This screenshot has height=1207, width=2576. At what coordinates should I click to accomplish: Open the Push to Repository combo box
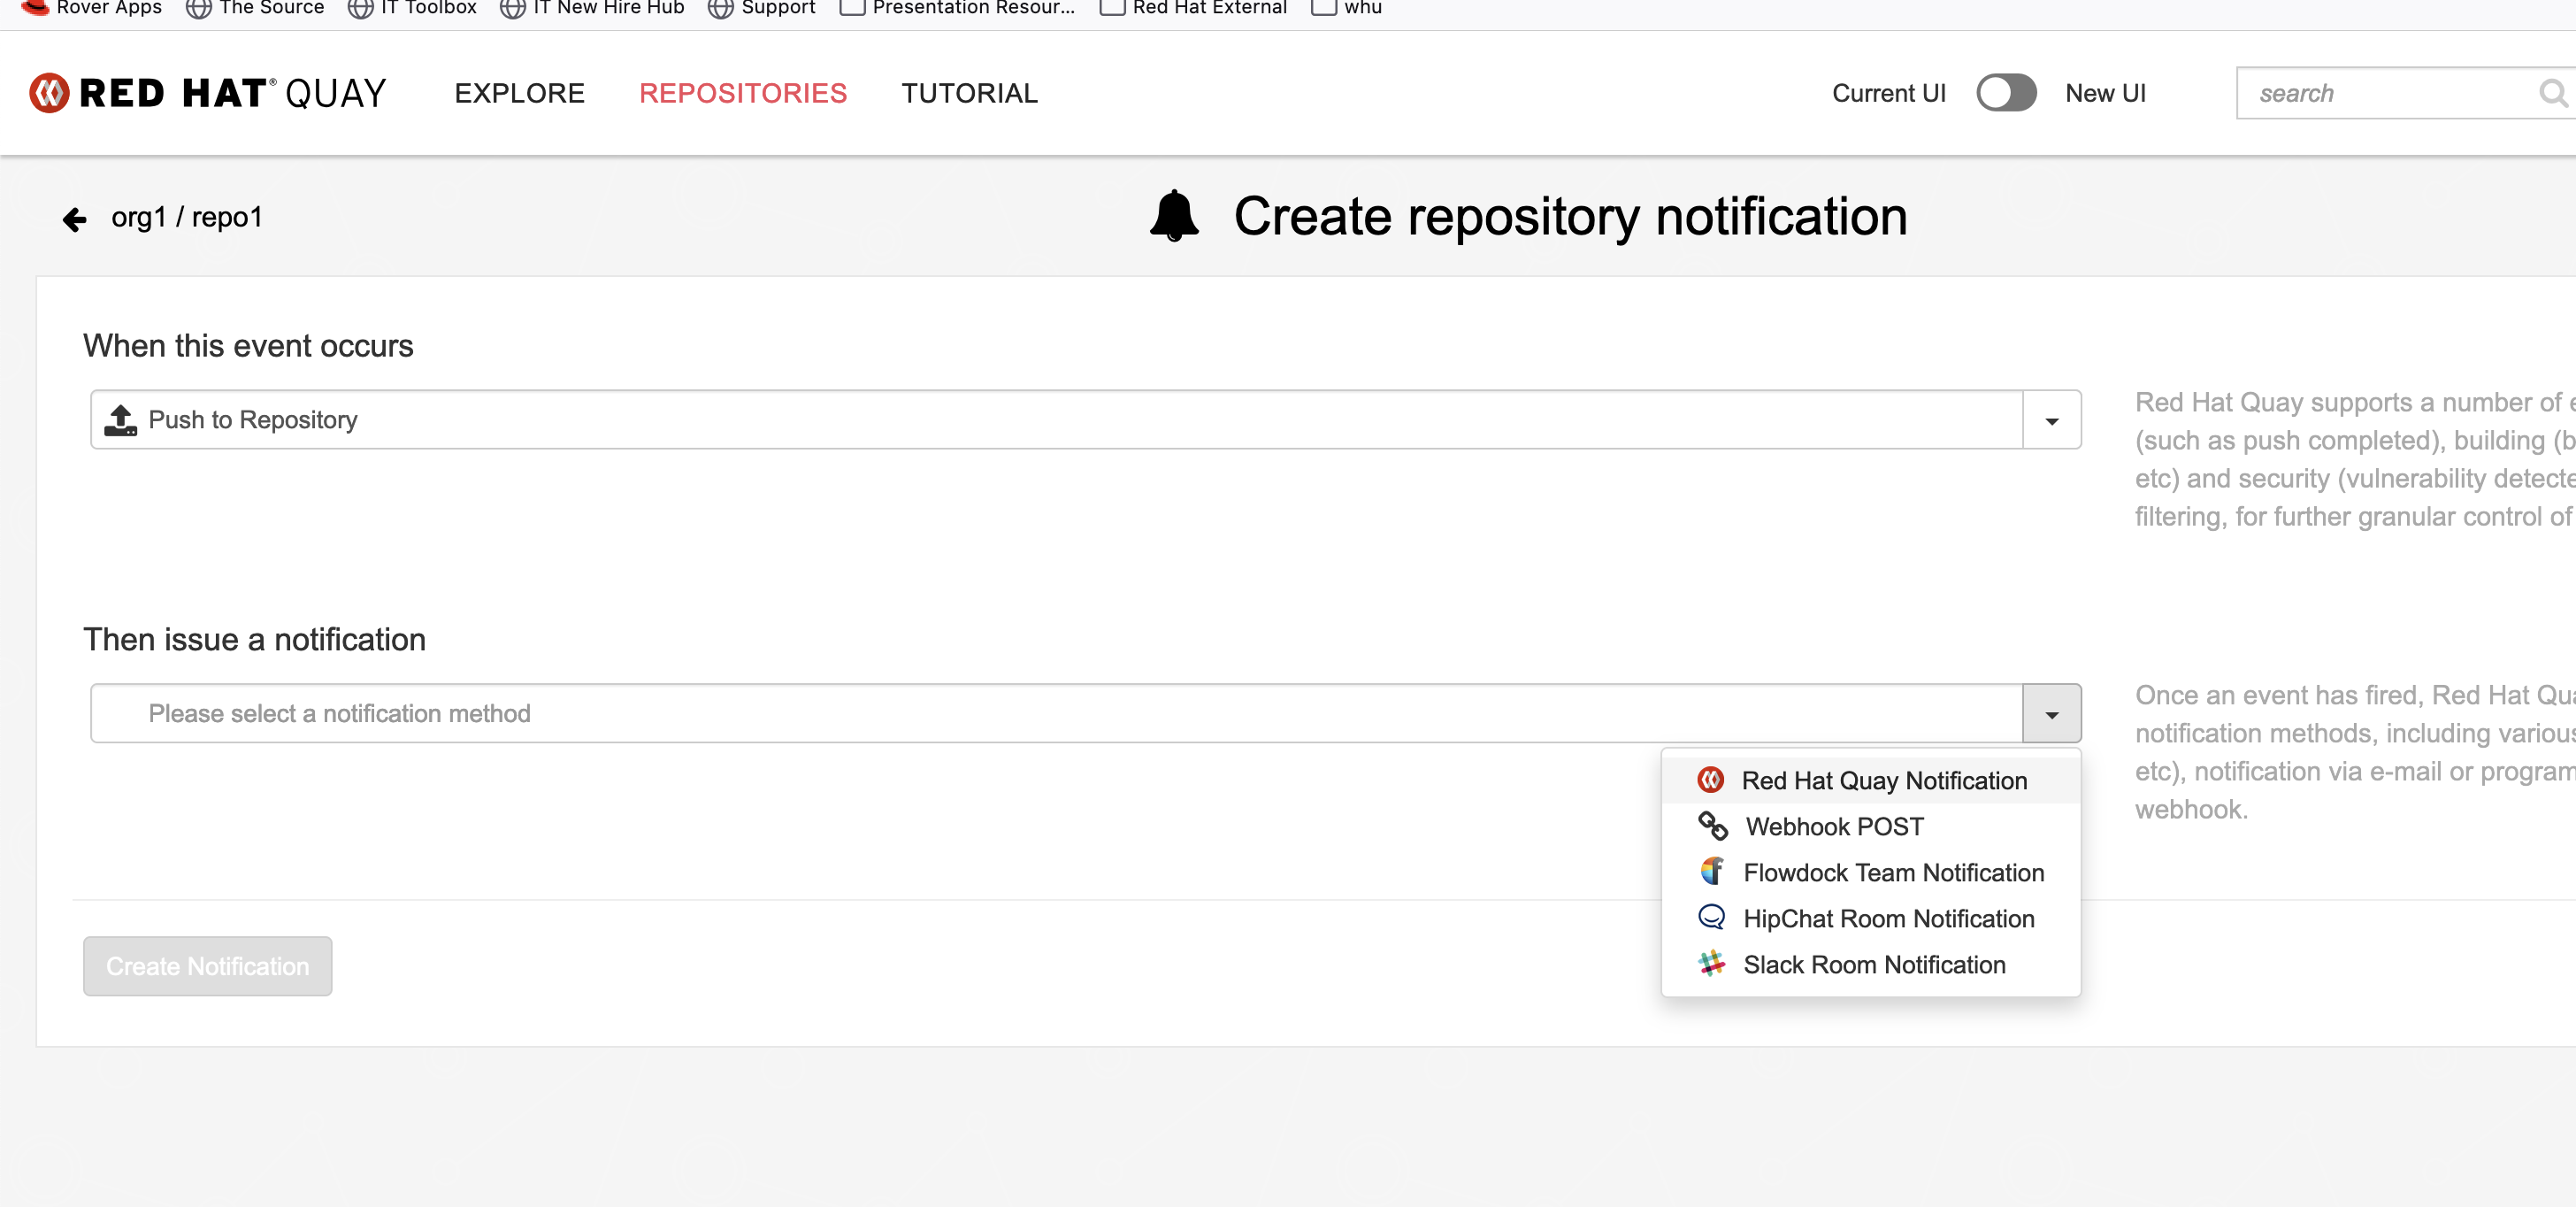pos(1055,420)
